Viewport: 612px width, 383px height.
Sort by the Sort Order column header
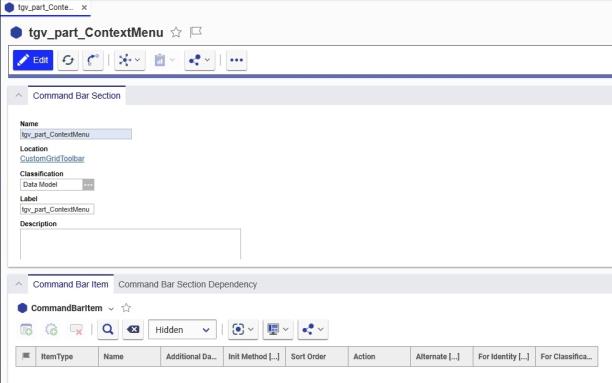click(x=317, y=356)
